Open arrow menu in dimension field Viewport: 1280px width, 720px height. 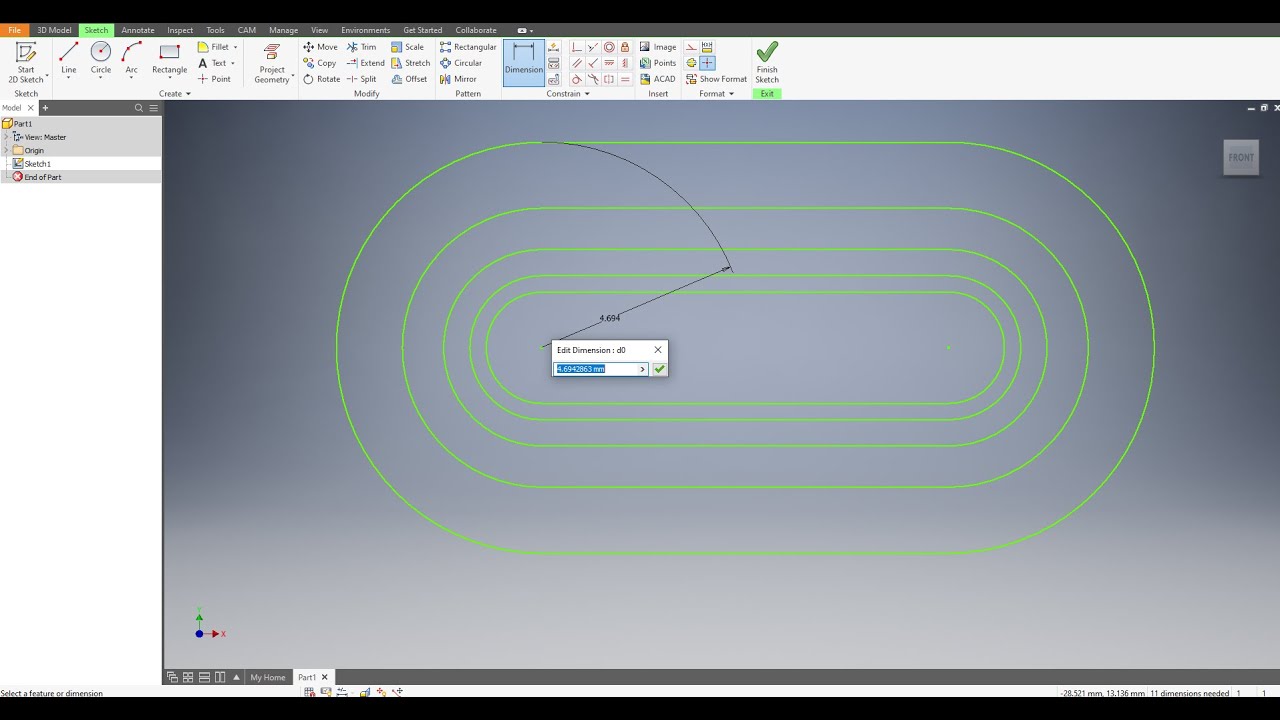(642, 369)
